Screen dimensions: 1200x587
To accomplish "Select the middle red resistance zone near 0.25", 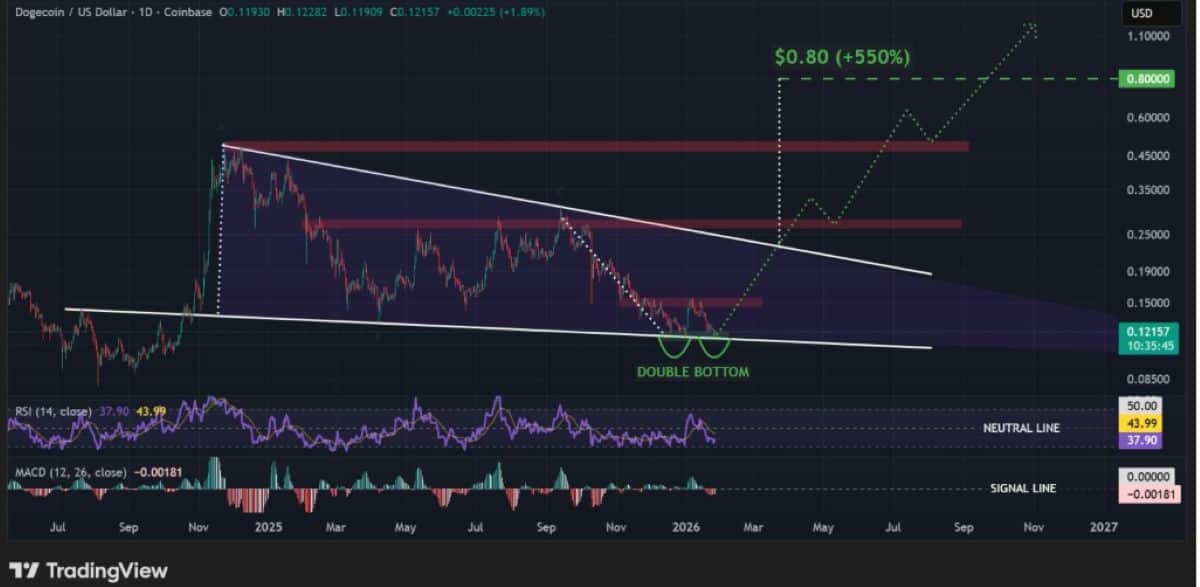I will [640, 223].
